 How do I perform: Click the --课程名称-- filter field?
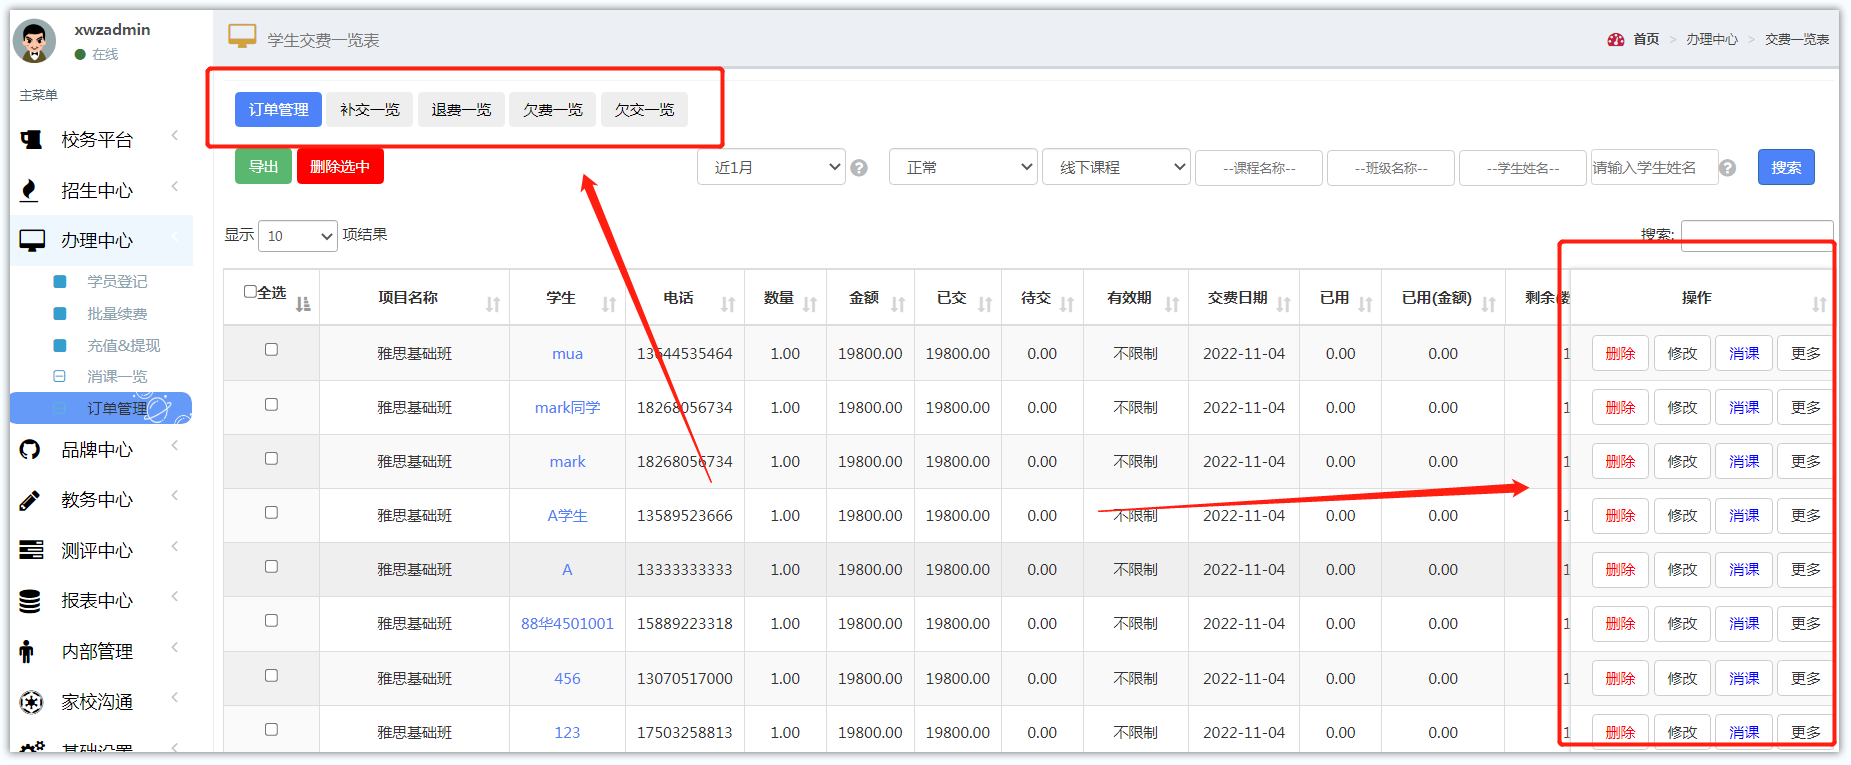pos(1259,168)
